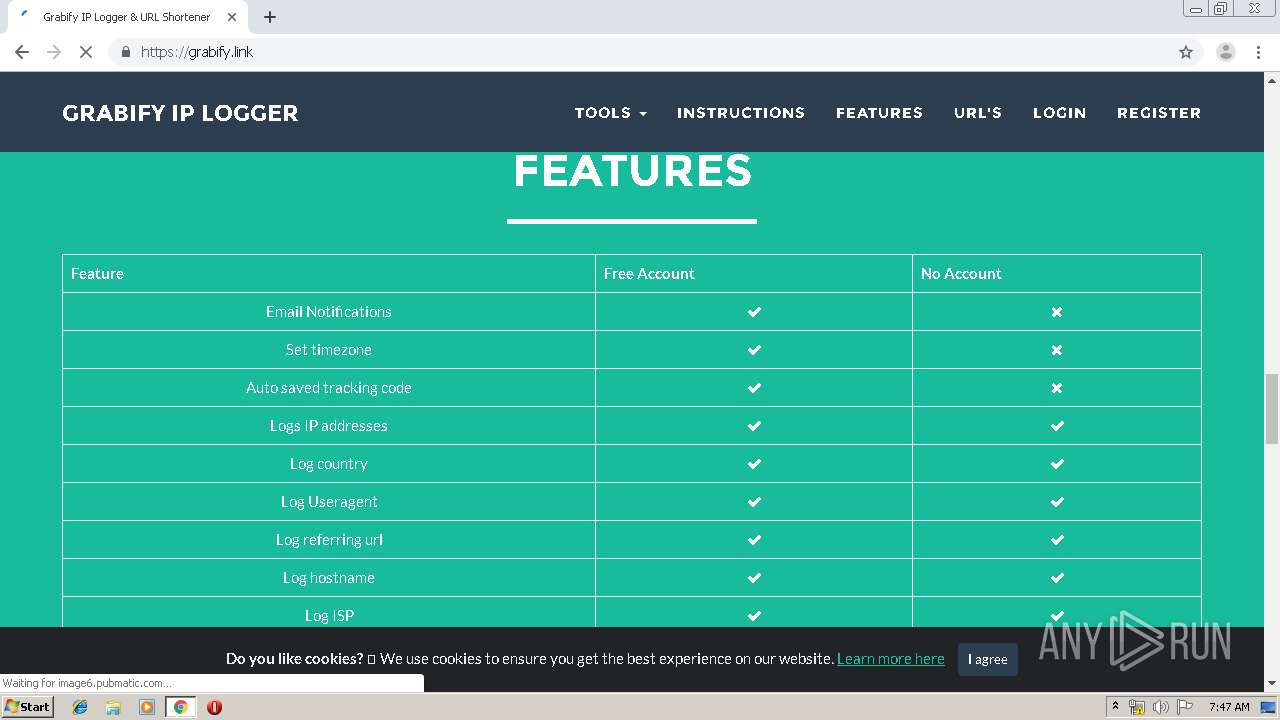
Task: Open the Tools dropdown menu
Action: tap(611, 113)
